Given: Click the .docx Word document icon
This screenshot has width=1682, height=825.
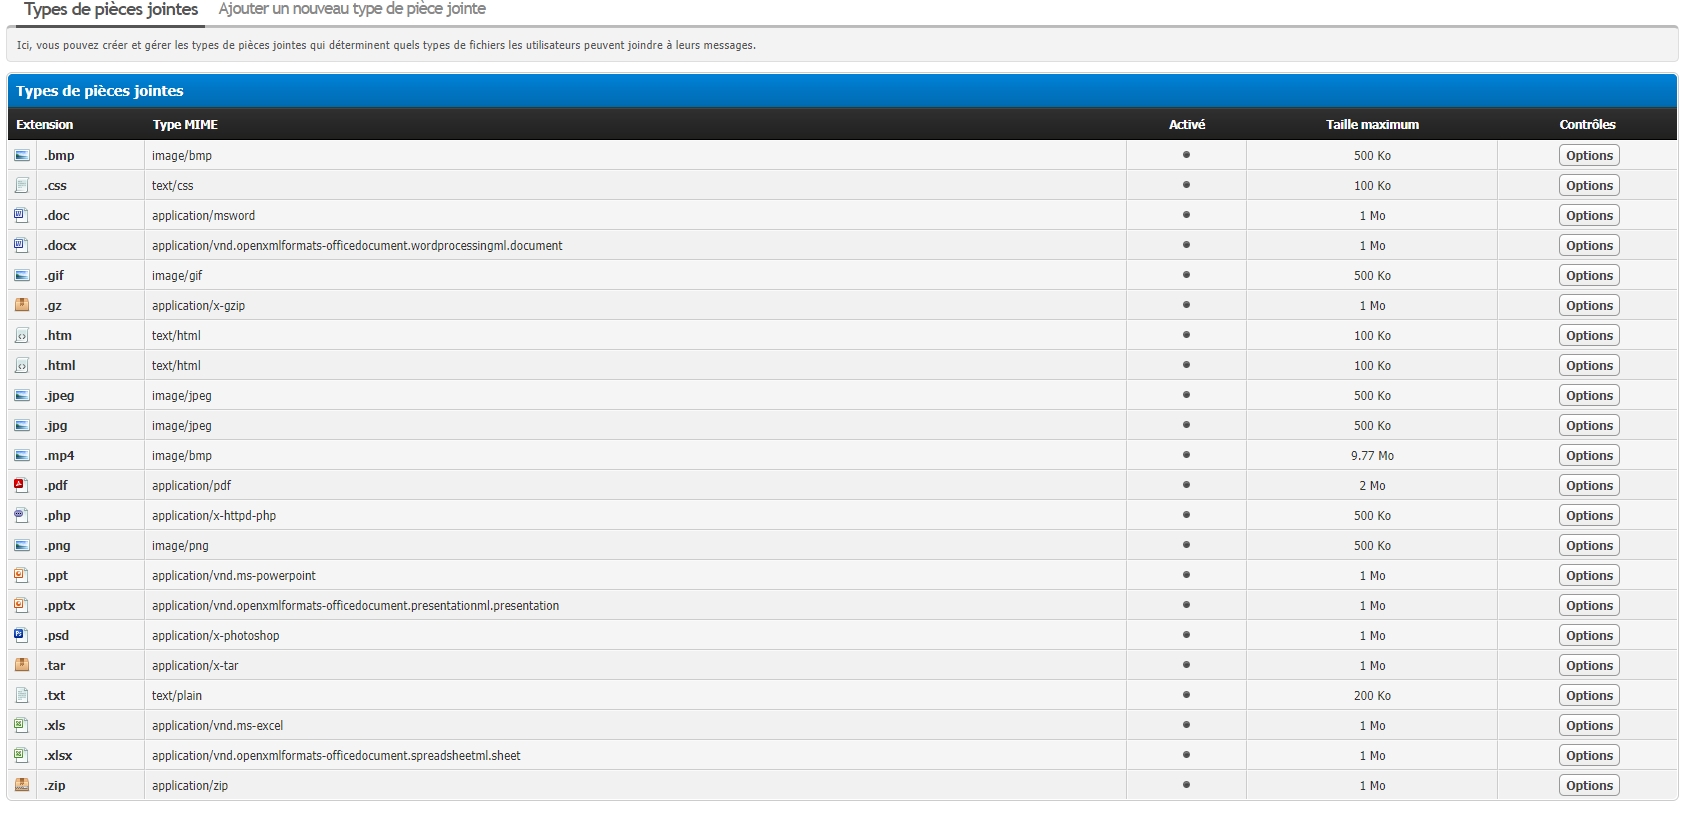Looking at the screenshot, I should 21,245.
